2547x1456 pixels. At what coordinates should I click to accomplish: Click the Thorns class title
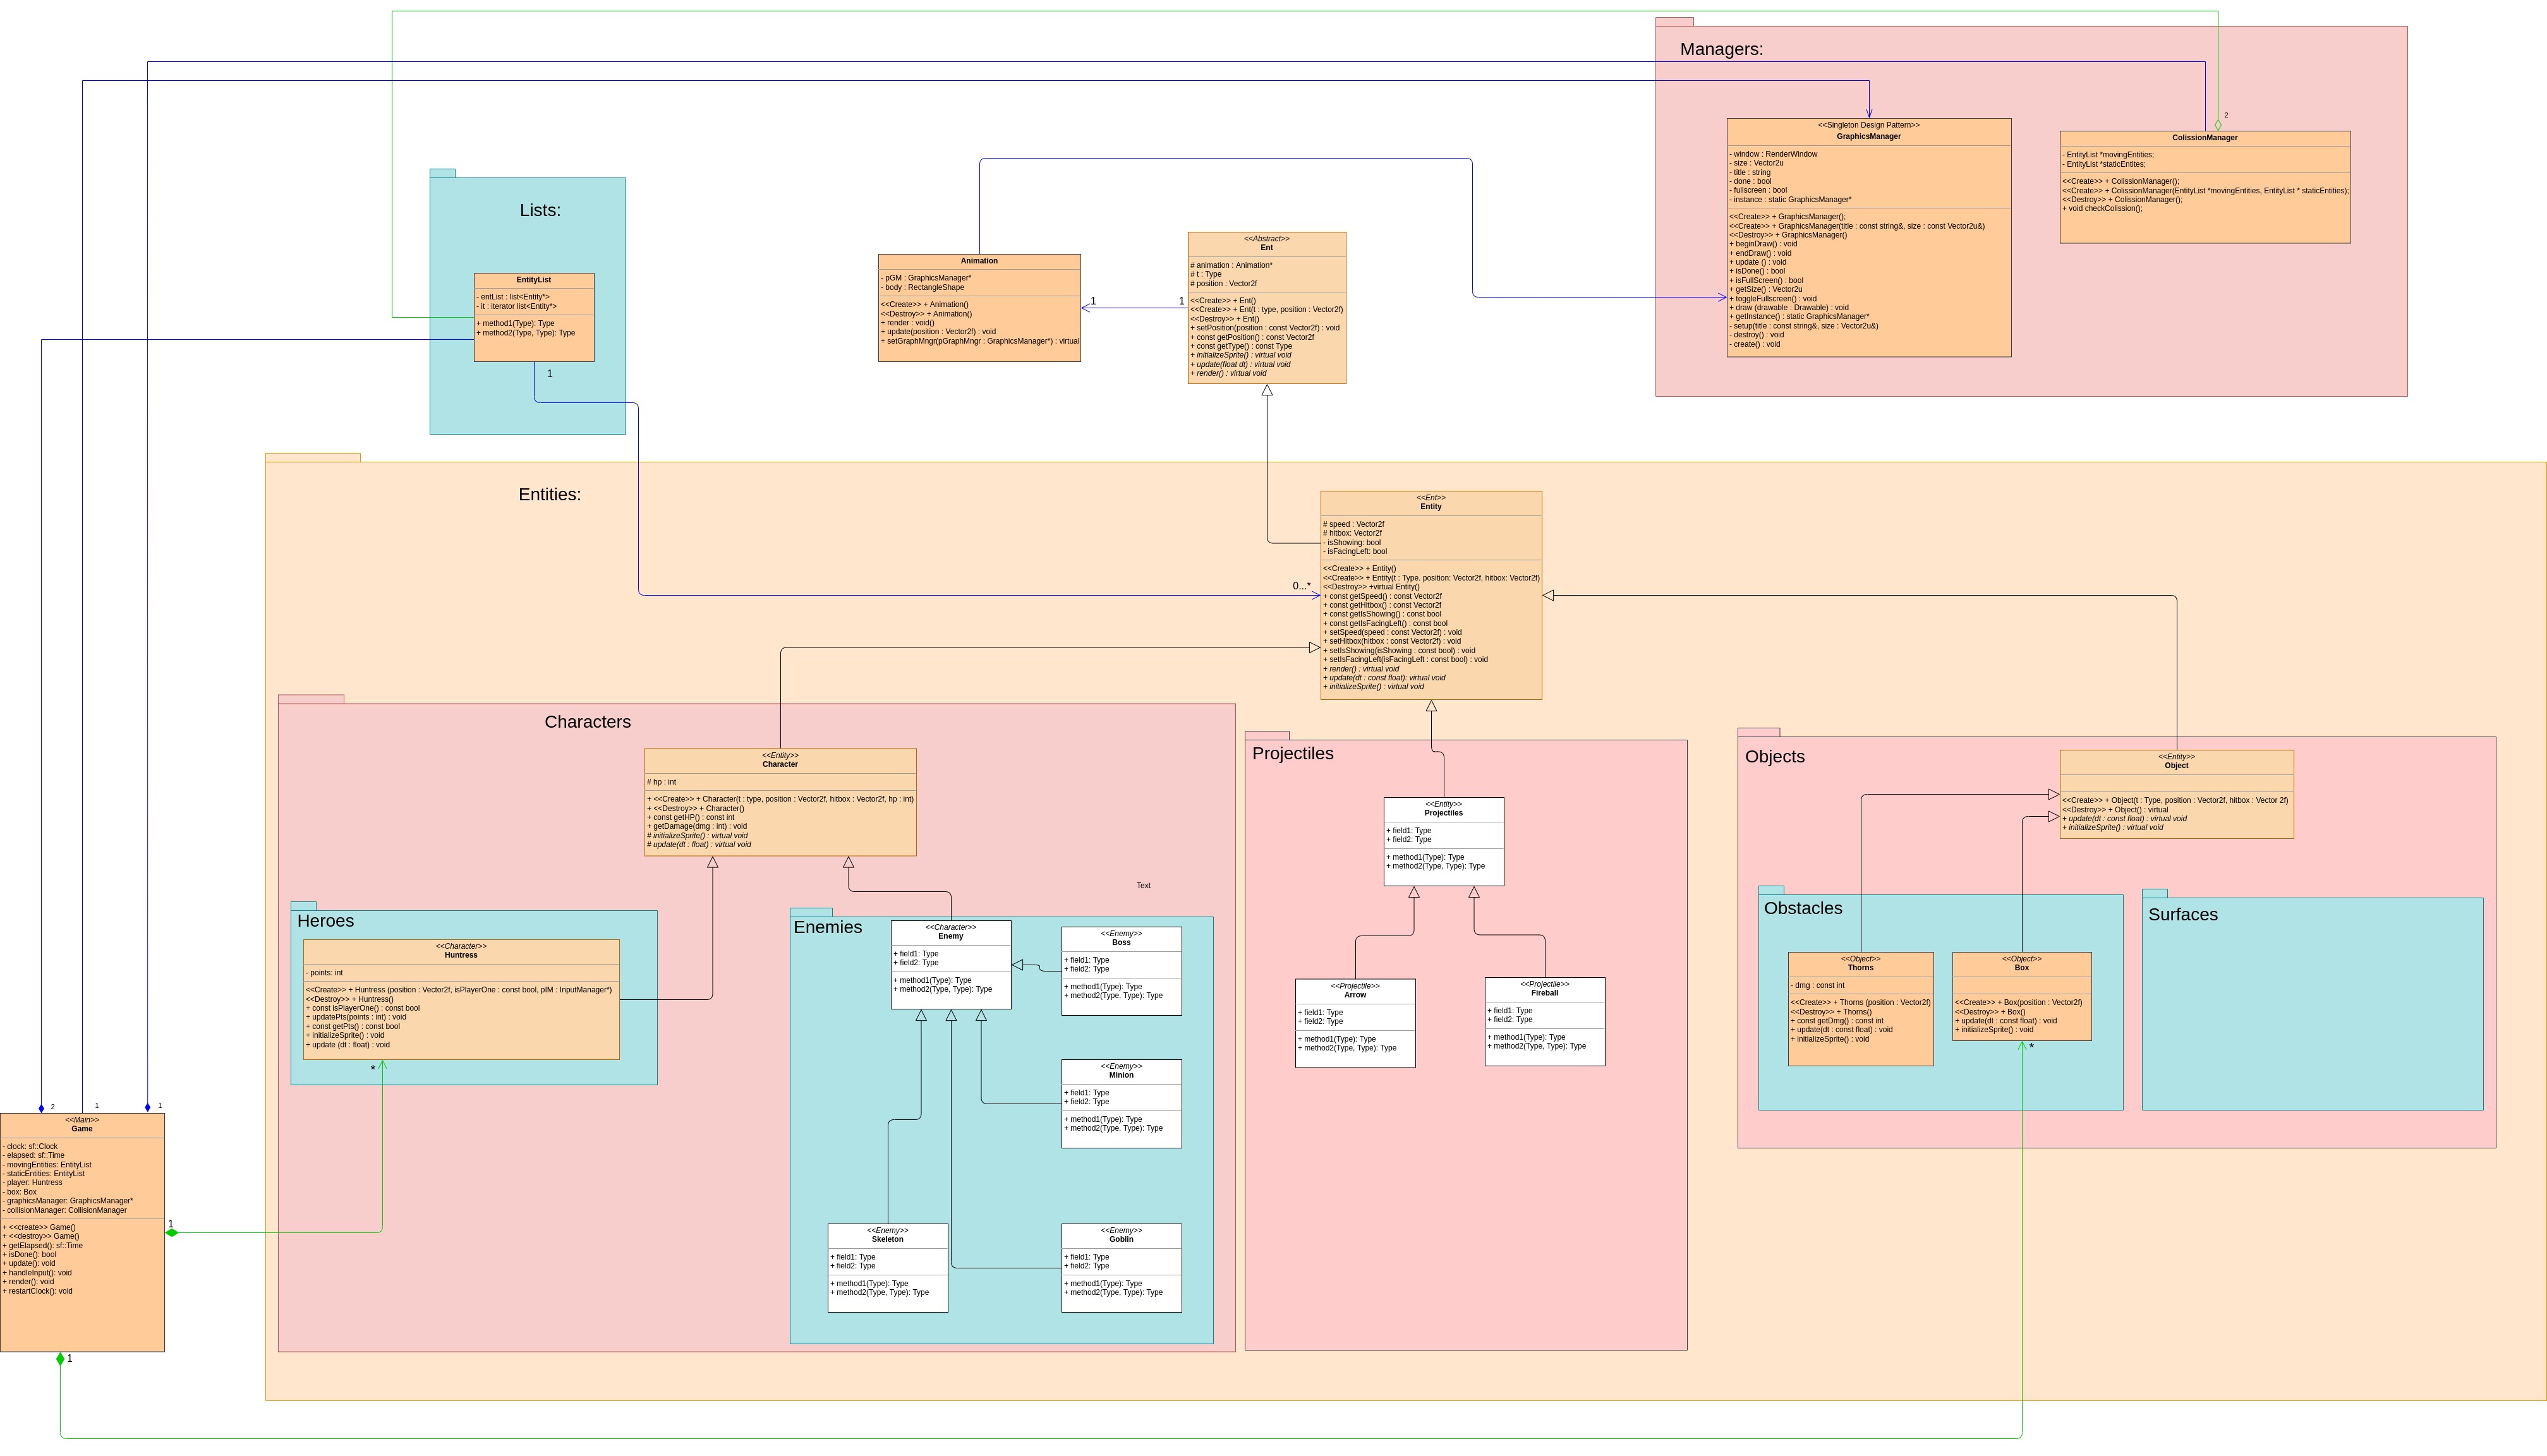(1860, 968)
